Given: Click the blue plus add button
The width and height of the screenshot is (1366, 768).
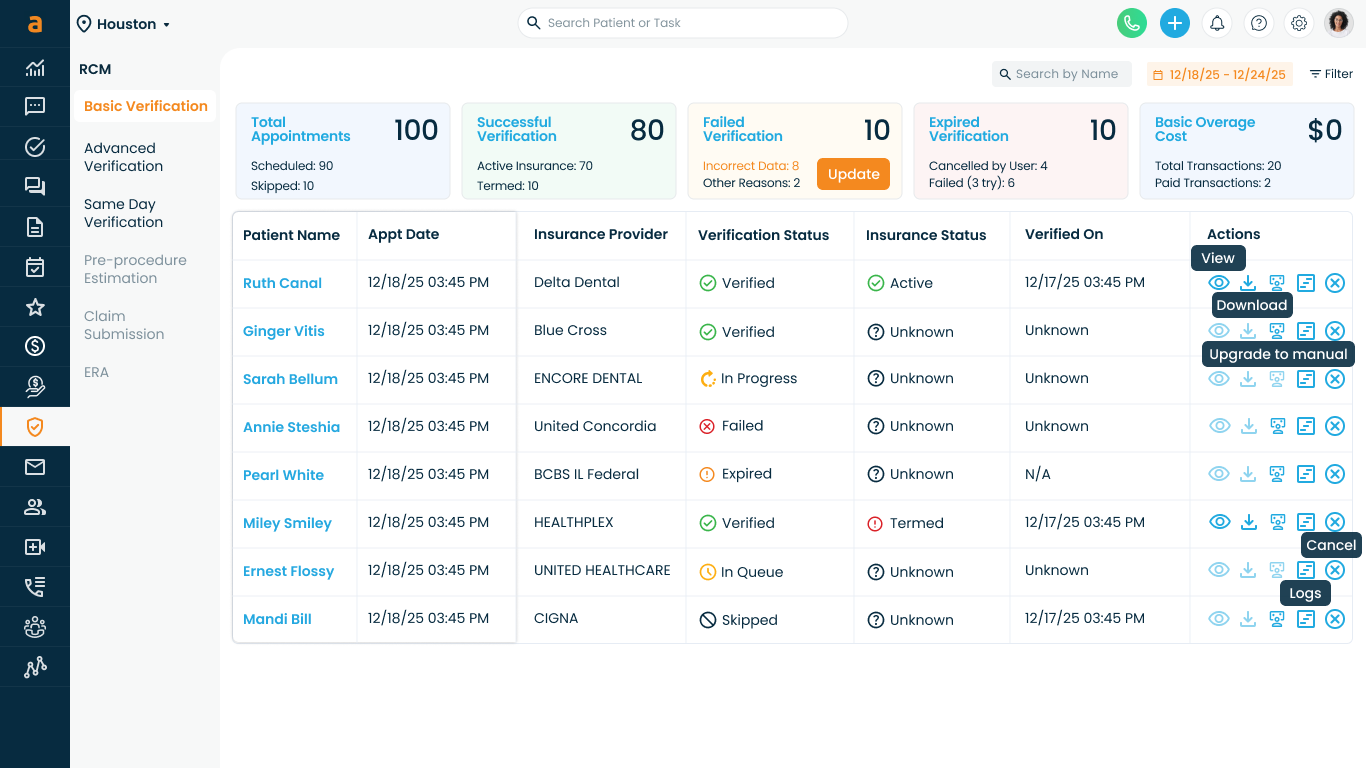Looking at the screenshot, I should tap(1175, 23).
